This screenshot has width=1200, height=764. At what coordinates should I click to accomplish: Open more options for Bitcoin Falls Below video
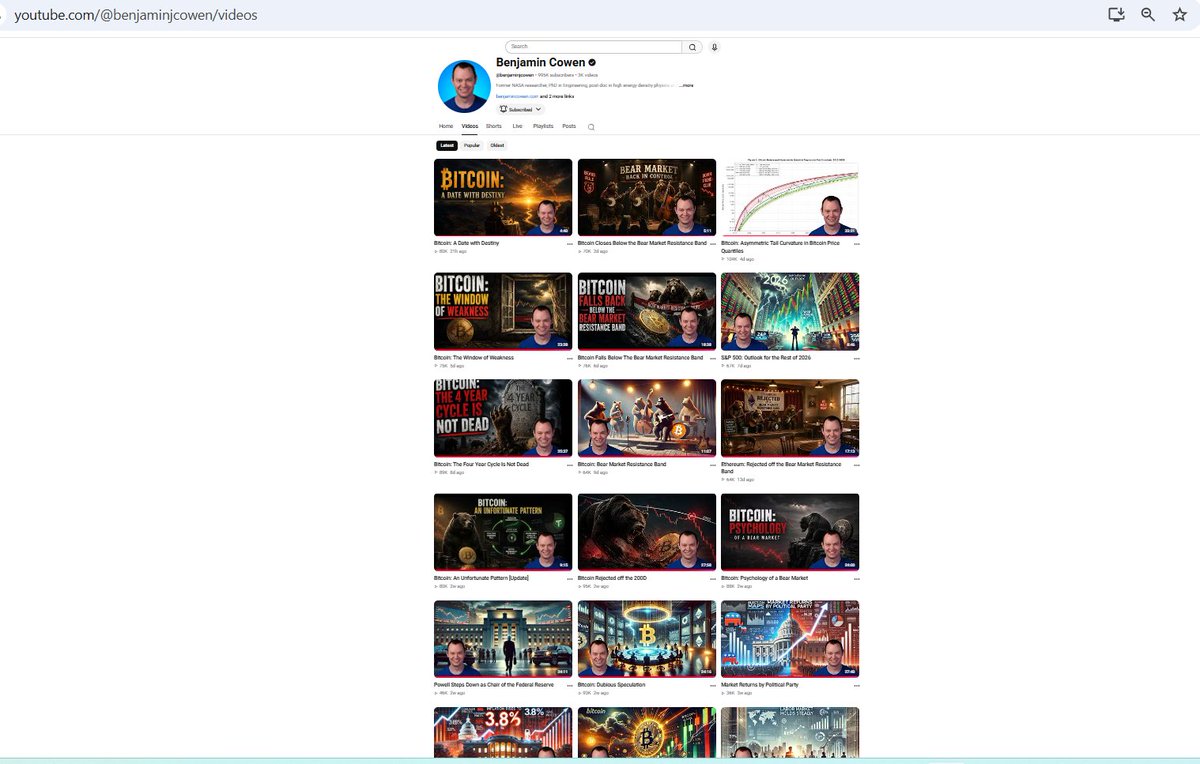713,358
